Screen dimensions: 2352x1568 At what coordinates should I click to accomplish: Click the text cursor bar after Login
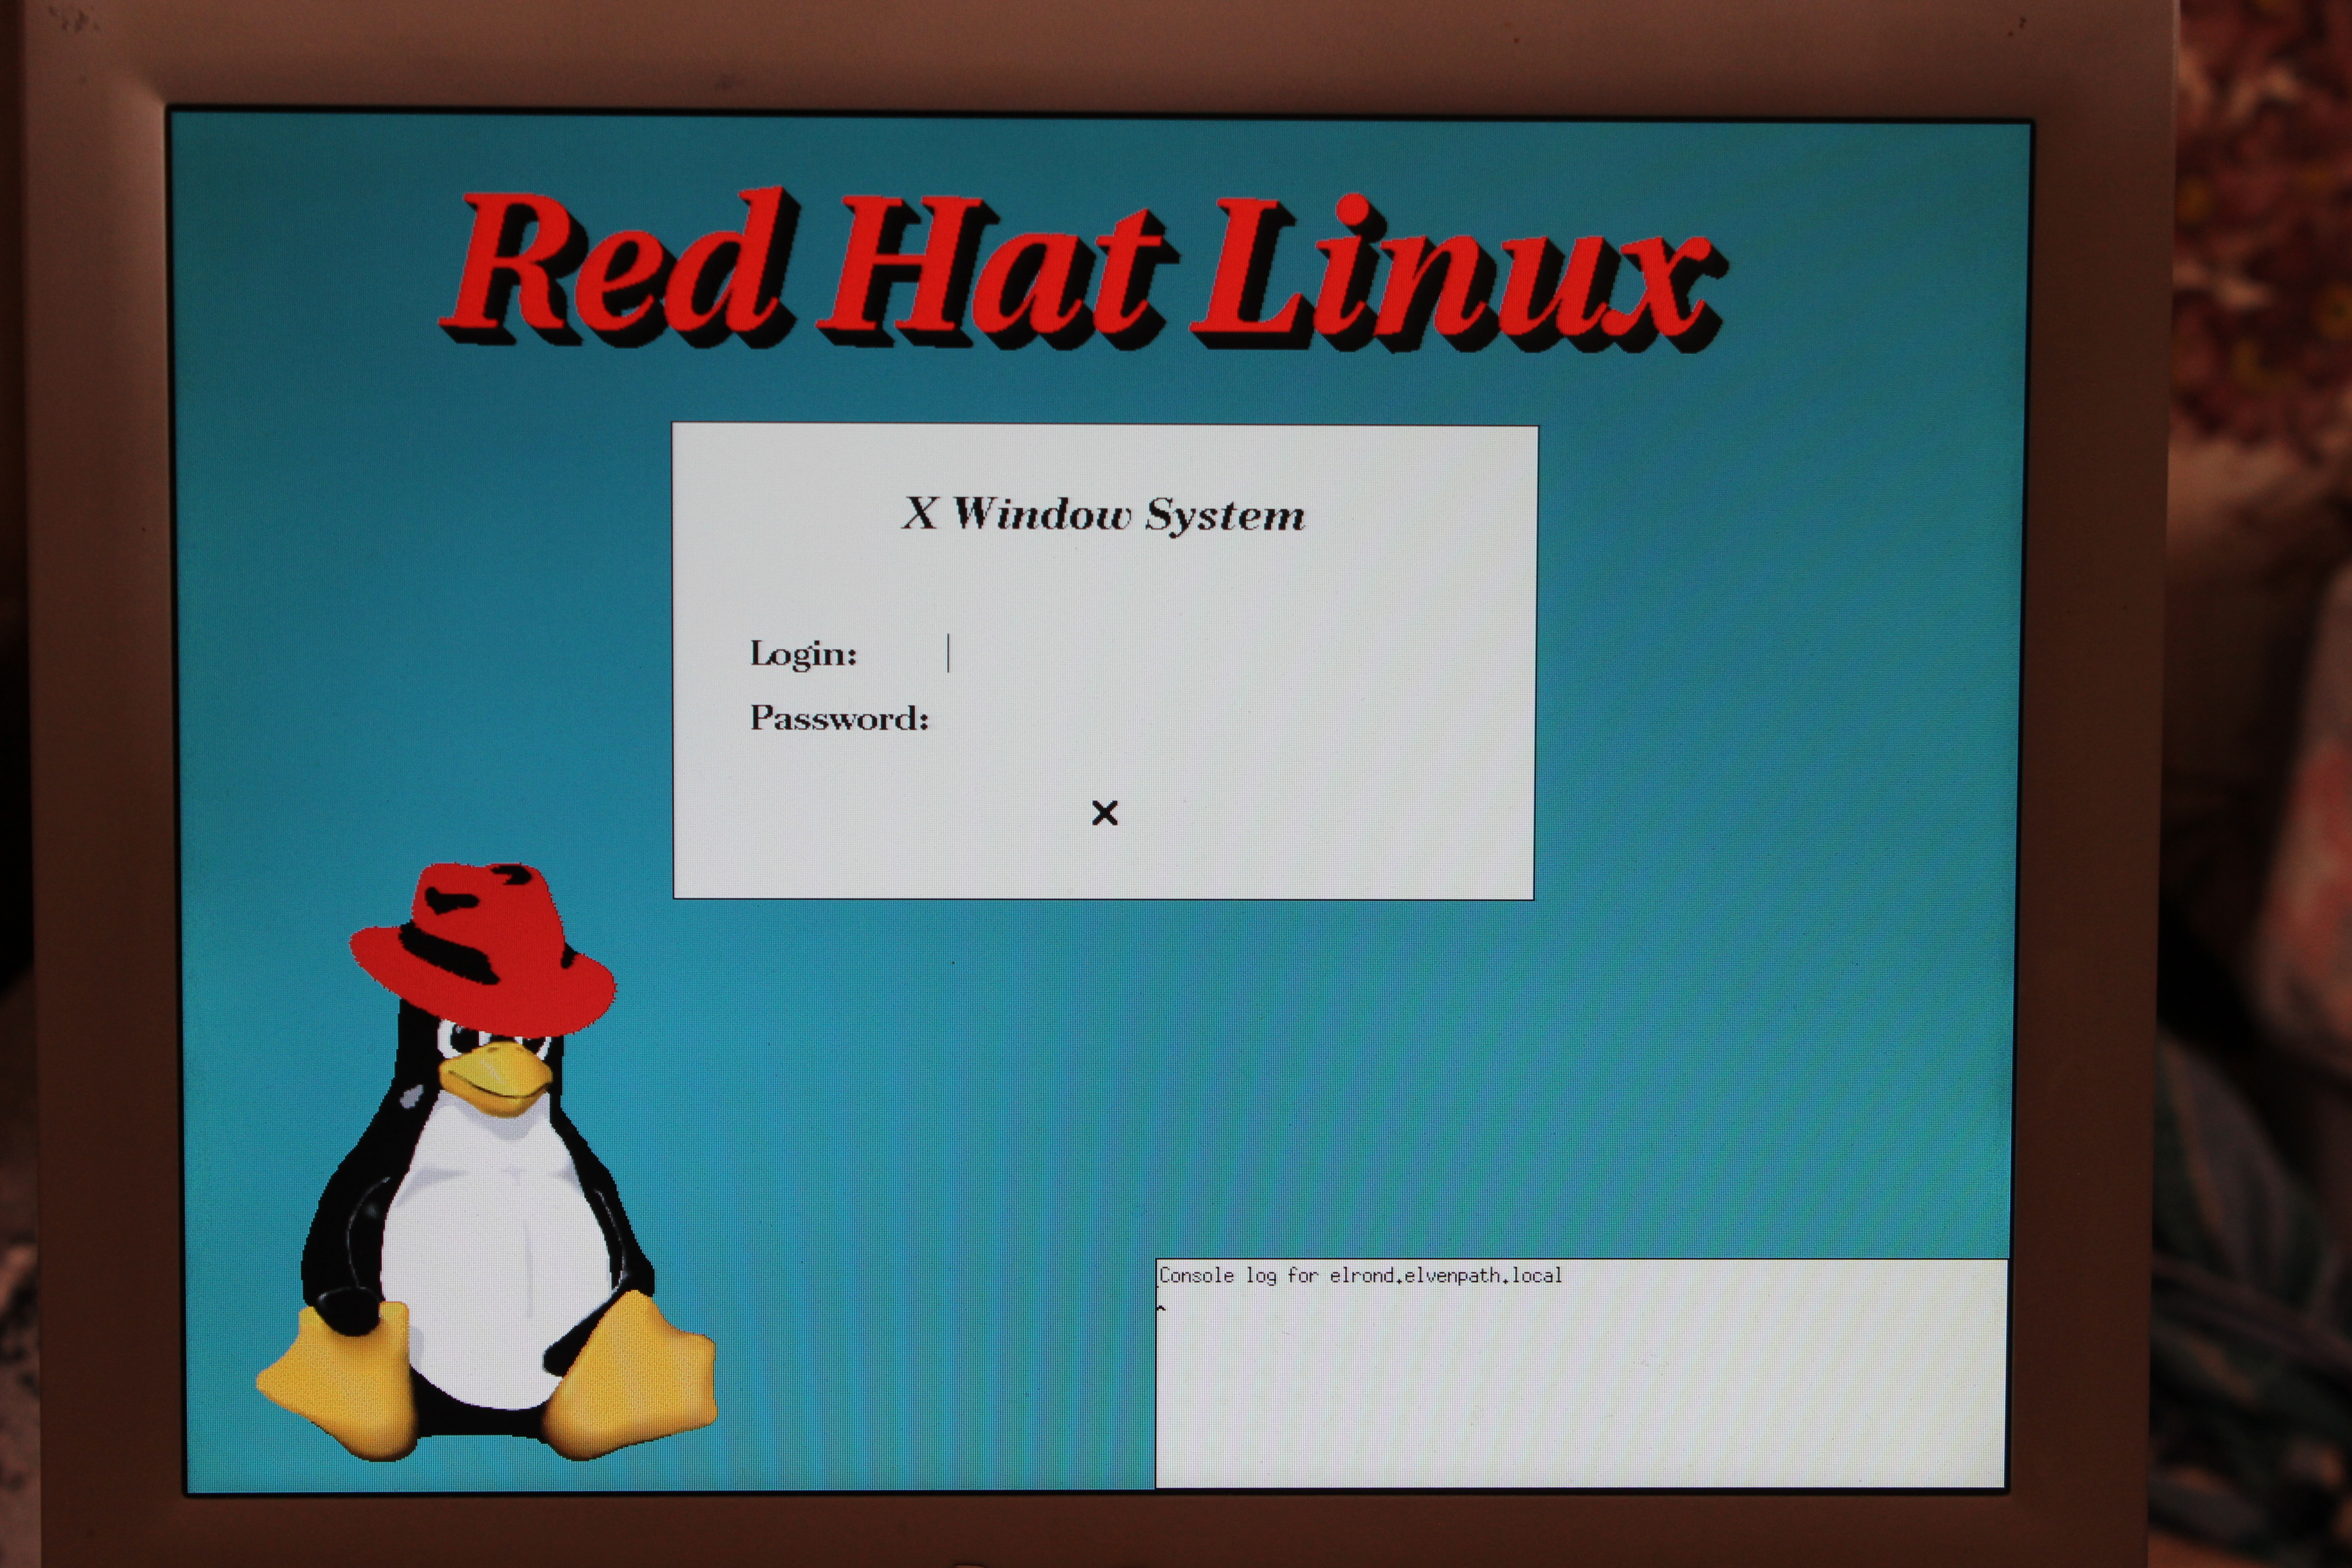click(x=948, y=653)
